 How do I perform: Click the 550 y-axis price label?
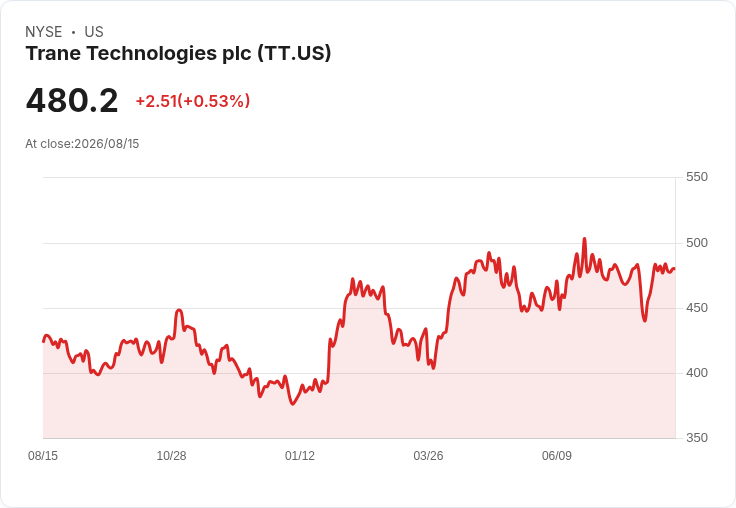[697, 177]
